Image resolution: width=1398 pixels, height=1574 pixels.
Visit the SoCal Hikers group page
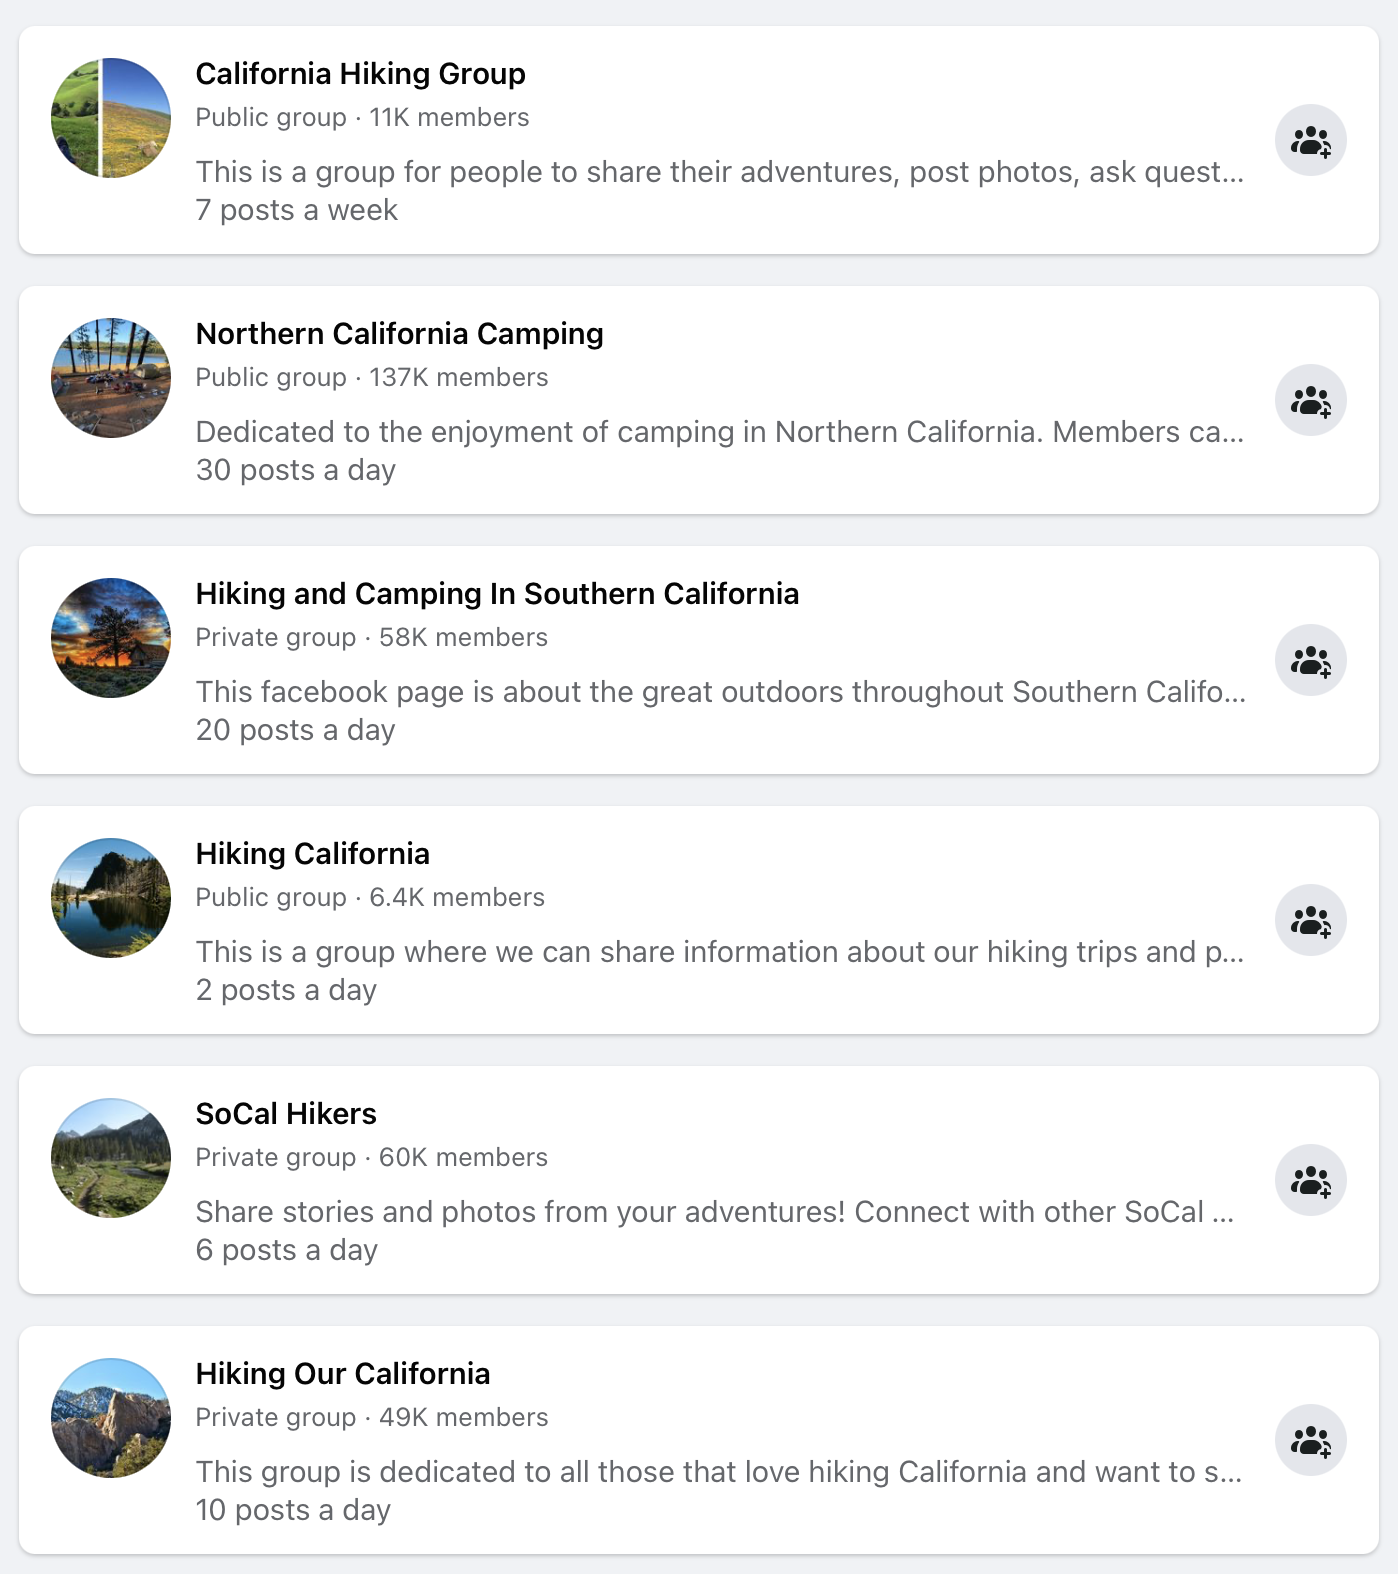point(286,1114)
